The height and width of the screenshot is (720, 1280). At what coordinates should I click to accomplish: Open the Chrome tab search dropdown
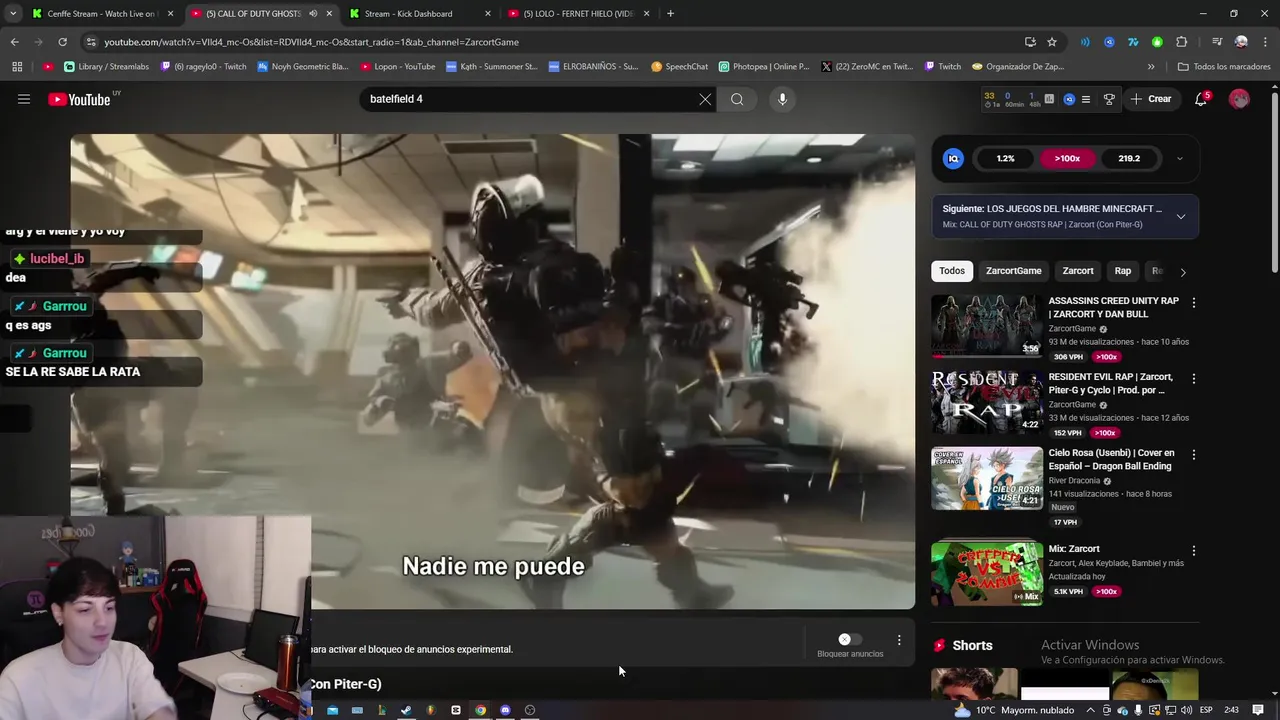click(x=13, y=14)
